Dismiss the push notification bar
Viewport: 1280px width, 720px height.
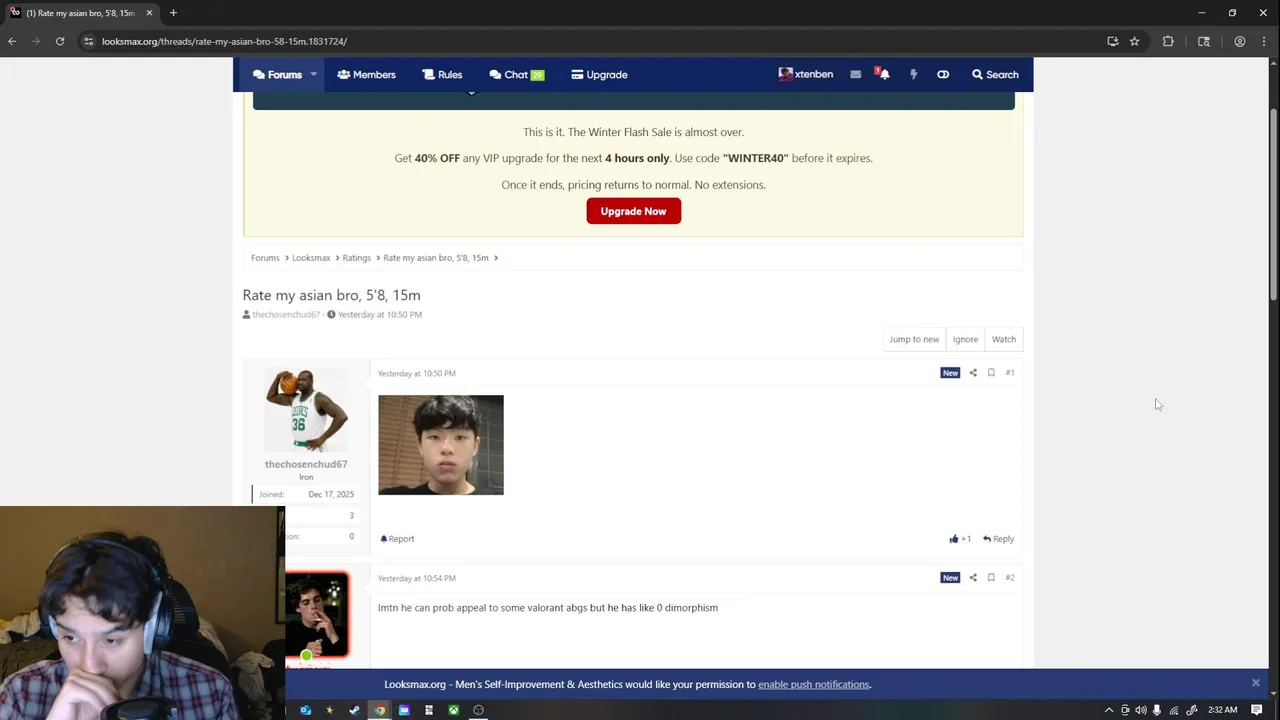tap(1255, 683)
